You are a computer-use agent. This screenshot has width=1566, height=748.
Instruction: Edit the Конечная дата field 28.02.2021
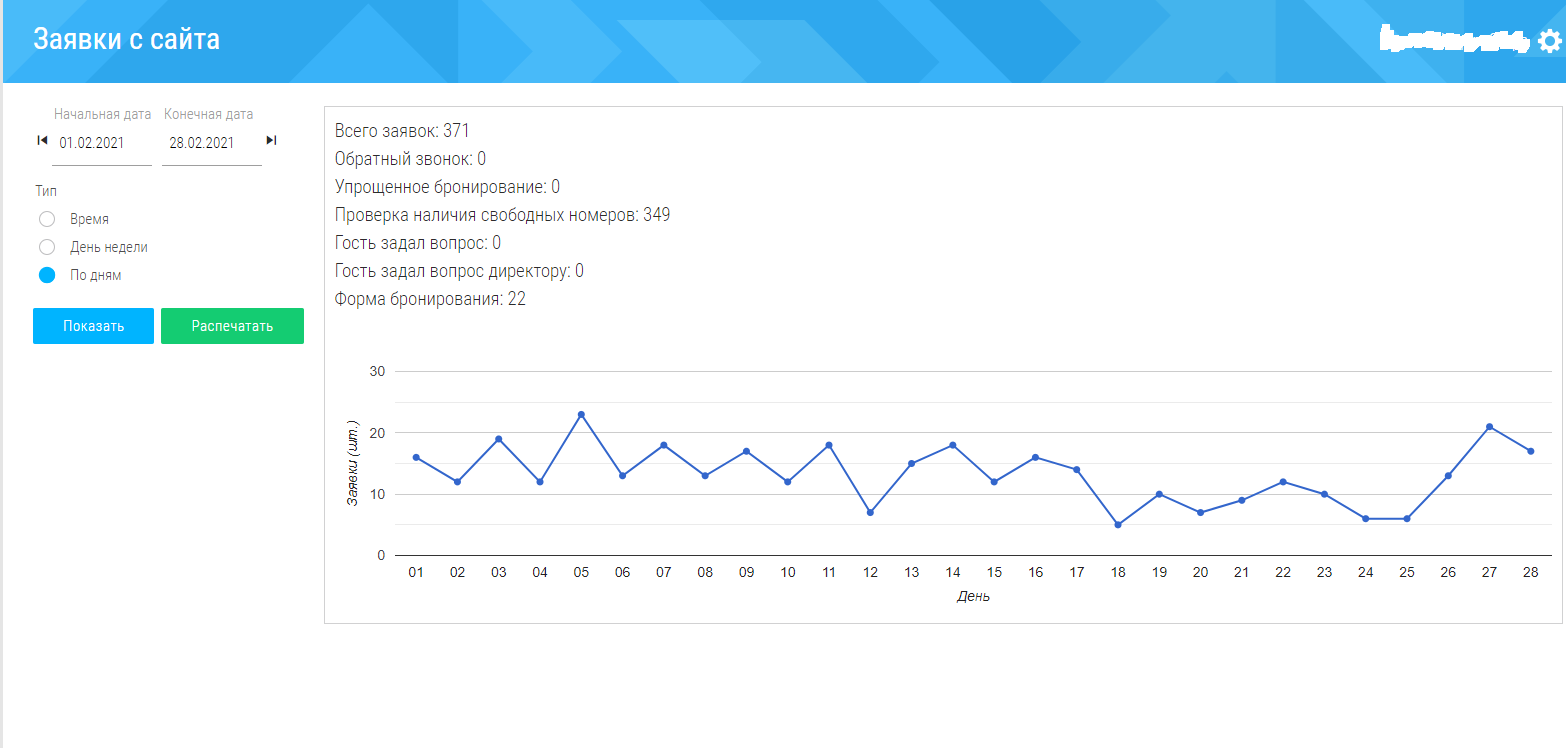pos(212,144)
